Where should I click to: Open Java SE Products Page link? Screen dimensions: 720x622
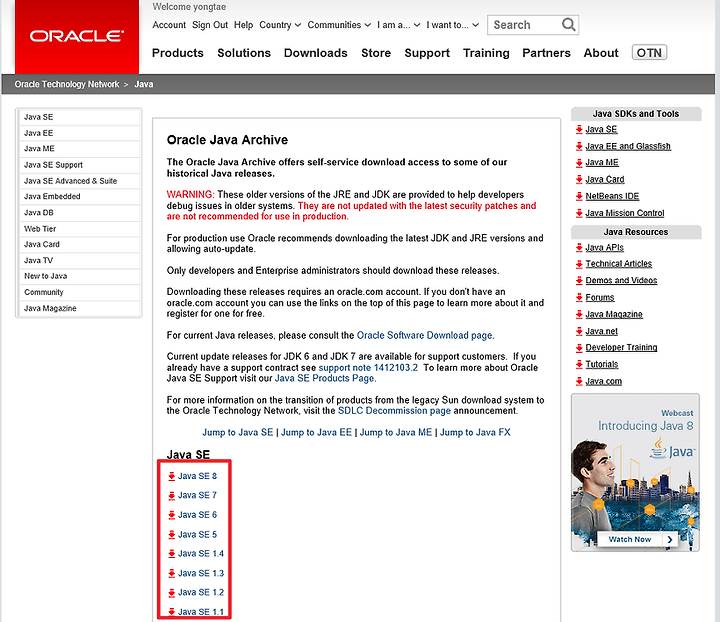click(325, 378)
